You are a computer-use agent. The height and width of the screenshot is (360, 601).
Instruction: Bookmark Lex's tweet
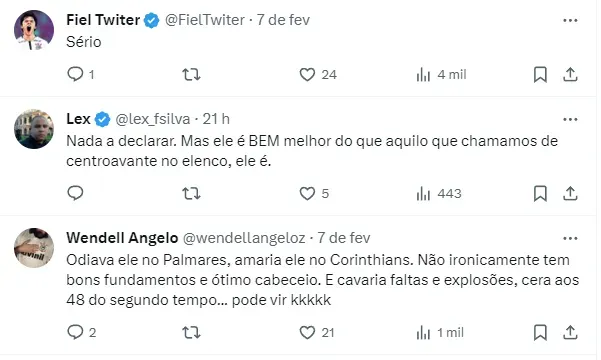click(x=540, y=194)
